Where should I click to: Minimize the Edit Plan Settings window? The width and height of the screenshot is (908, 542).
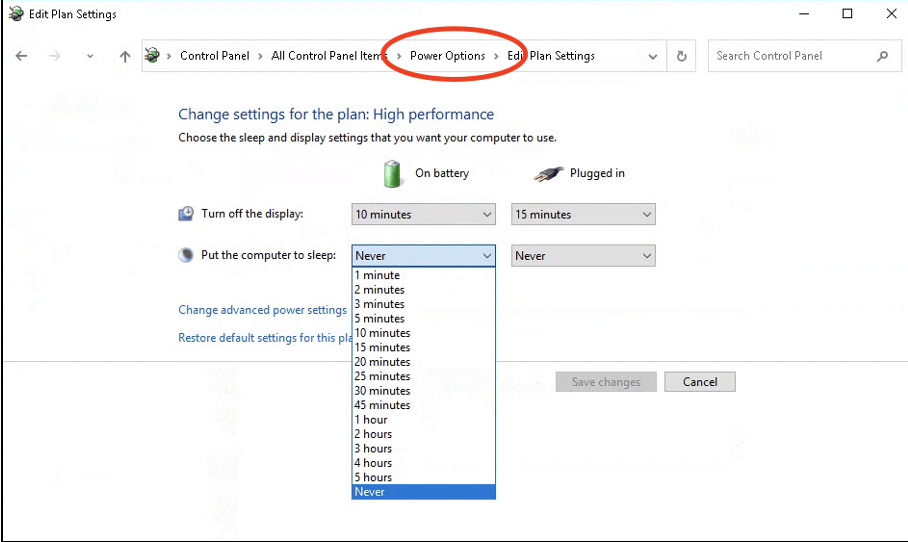[804, 14]
